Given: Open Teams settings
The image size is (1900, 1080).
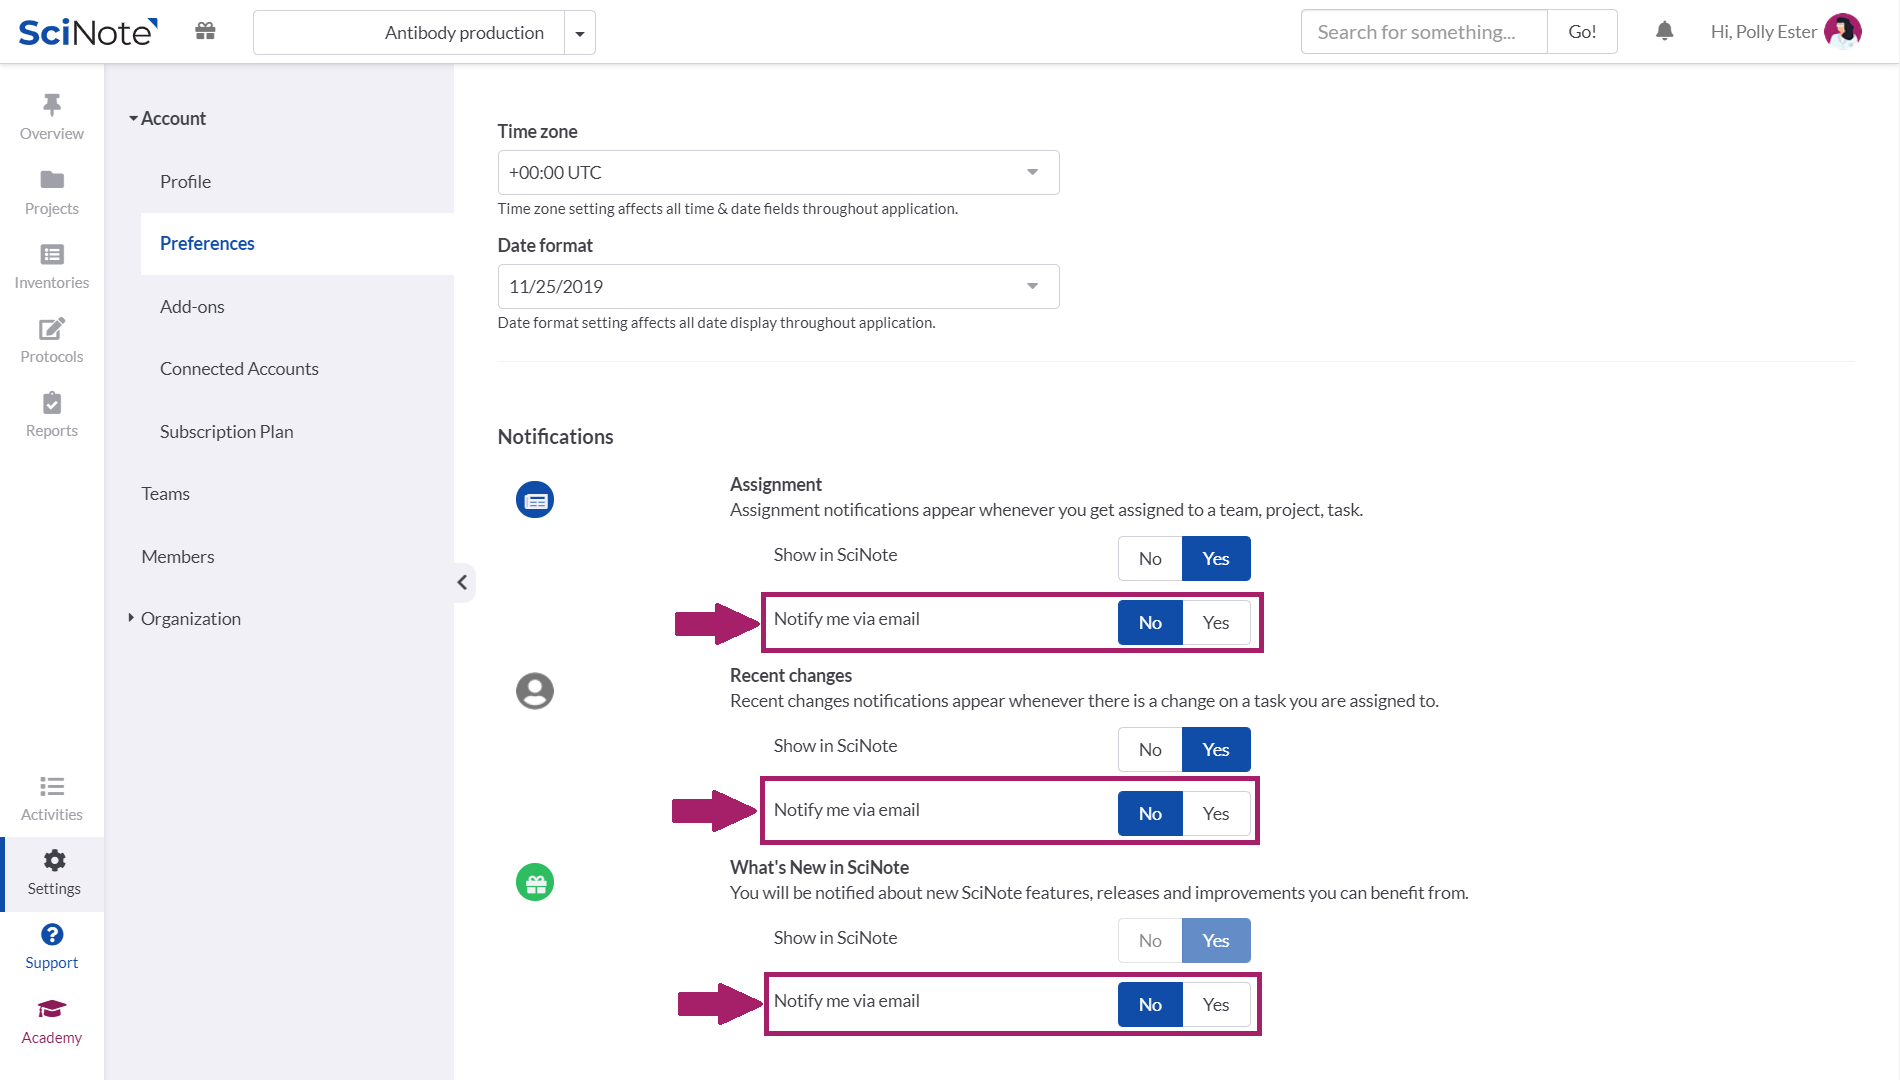Looking at the screenshot, I should point(165,493).
